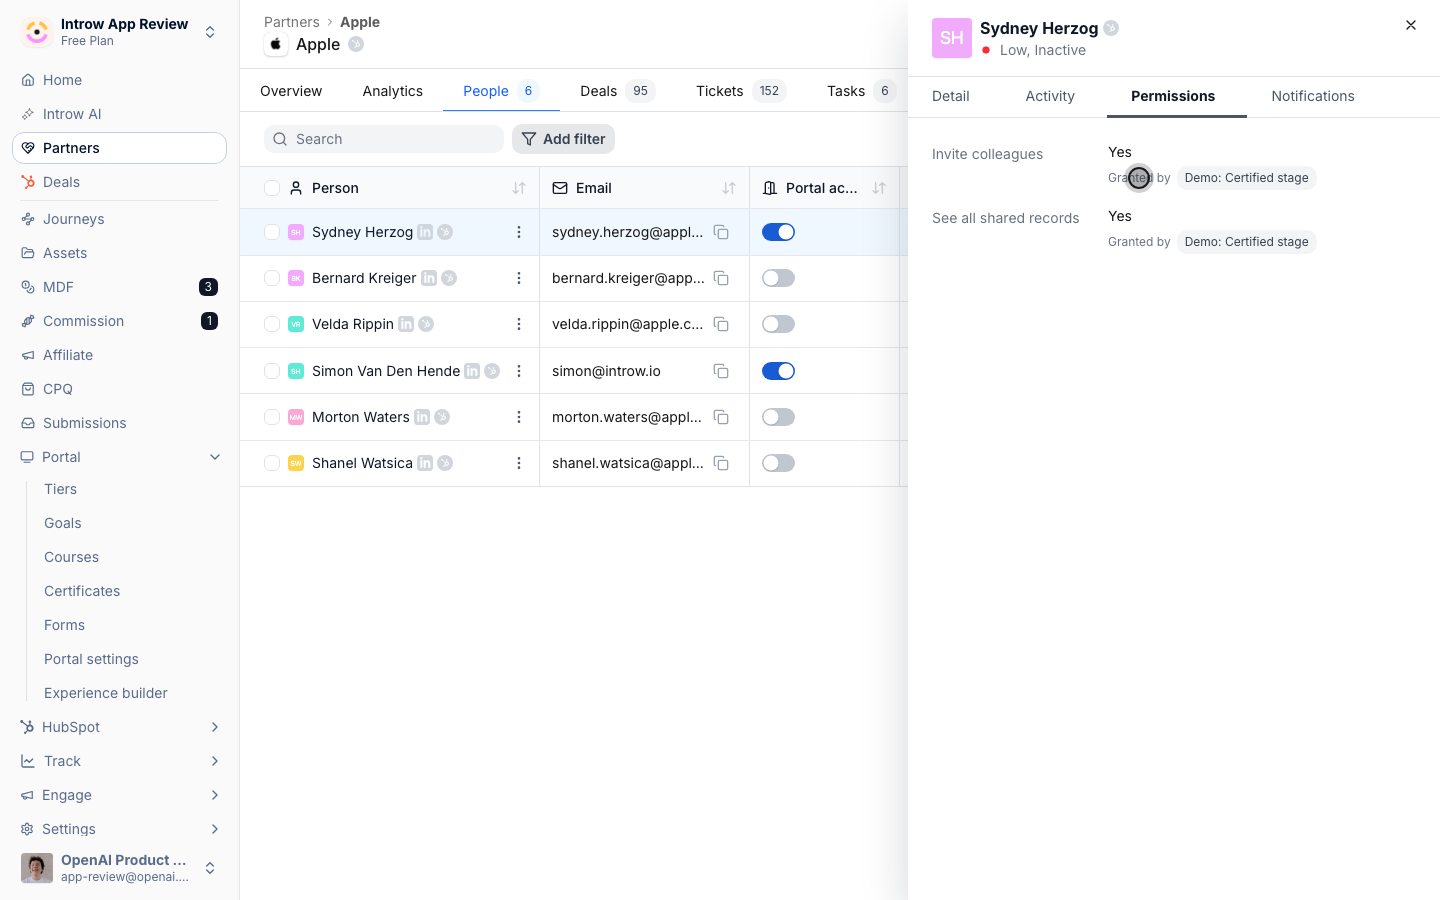Switch to the Overview tab
The width and height of the screenshot is (1440, 900).
tap(291, 91)
